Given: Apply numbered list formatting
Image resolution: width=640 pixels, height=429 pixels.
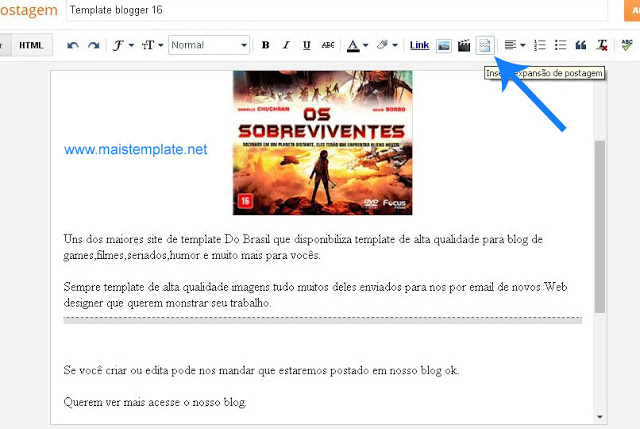Looking at the screenshot, I should click(540, 45).
